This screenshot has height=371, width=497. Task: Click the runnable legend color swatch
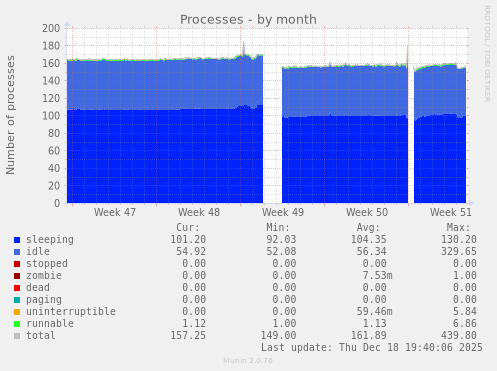(17, 324)
